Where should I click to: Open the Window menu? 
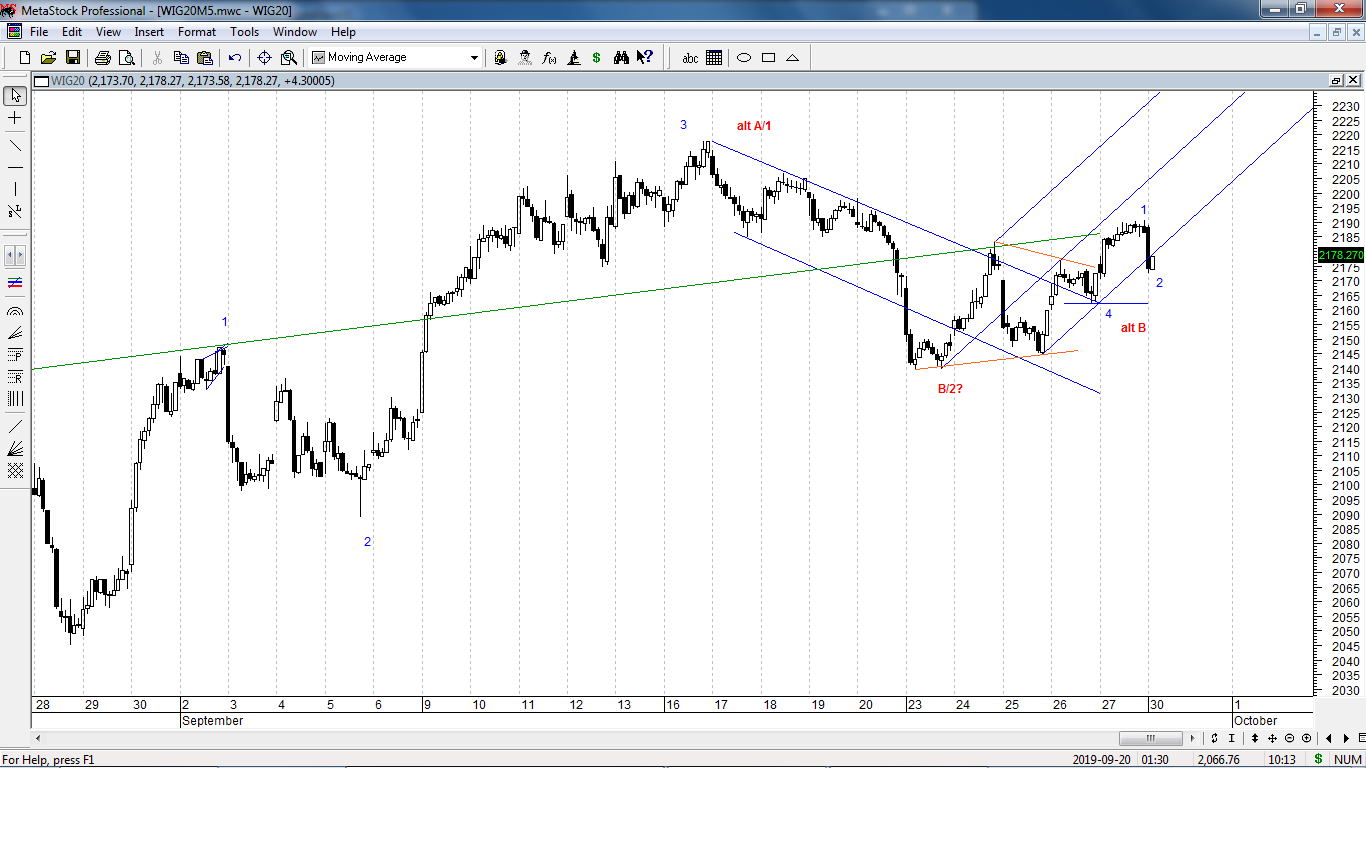point(295,32)
